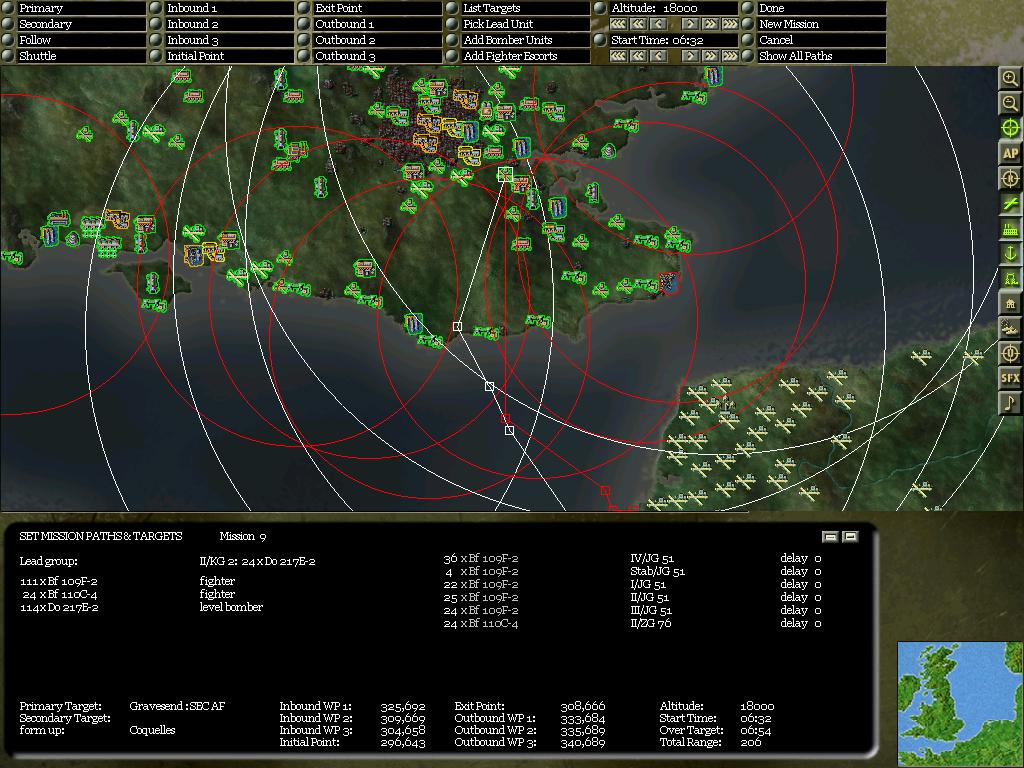The image size is (1024, 768).
Task: Toggle the green crosshair target display
Action: (1010, 127)
